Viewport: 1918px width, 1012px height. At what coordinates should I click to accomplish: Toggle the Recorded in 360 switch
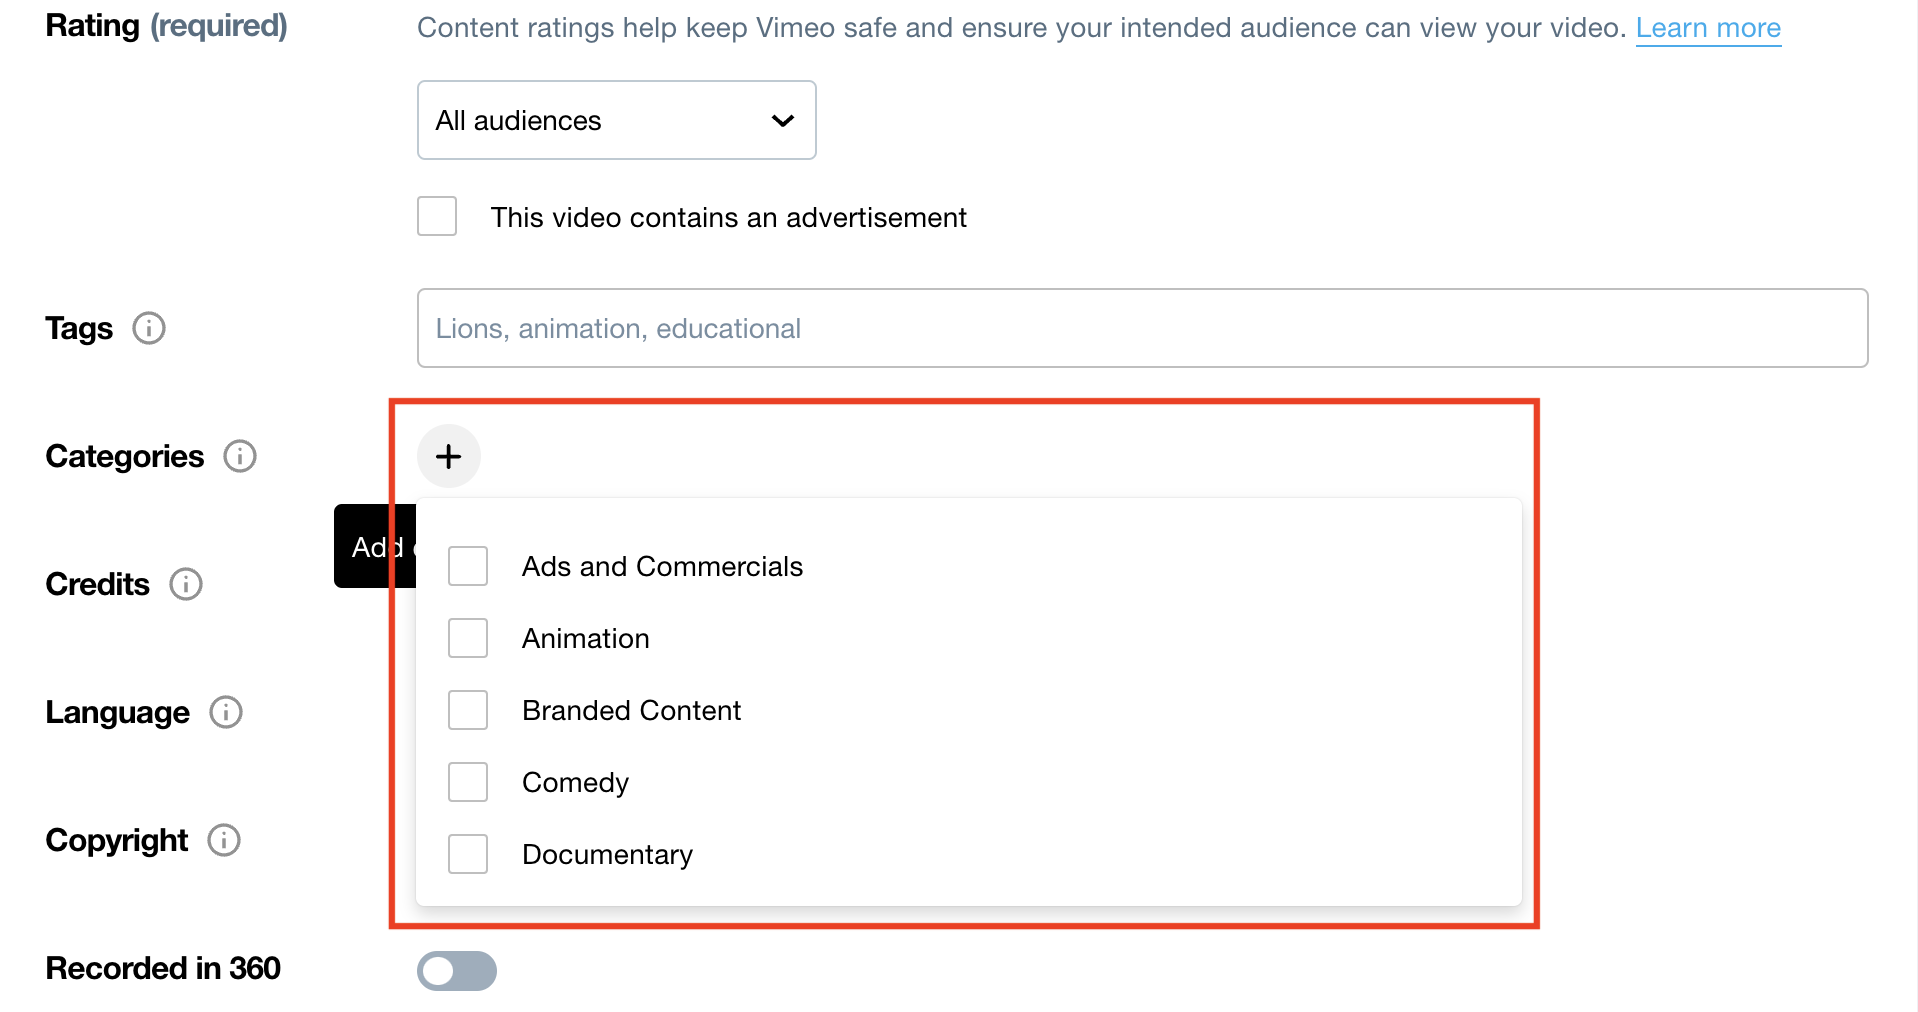click(457, 970)
